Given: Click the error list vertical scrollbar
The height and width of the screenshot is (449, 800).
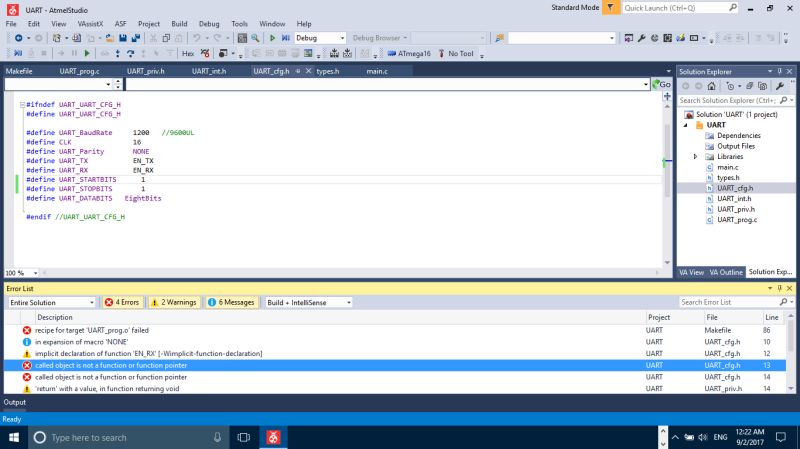Looking at the screenshot, I should (x=791, y=352).
